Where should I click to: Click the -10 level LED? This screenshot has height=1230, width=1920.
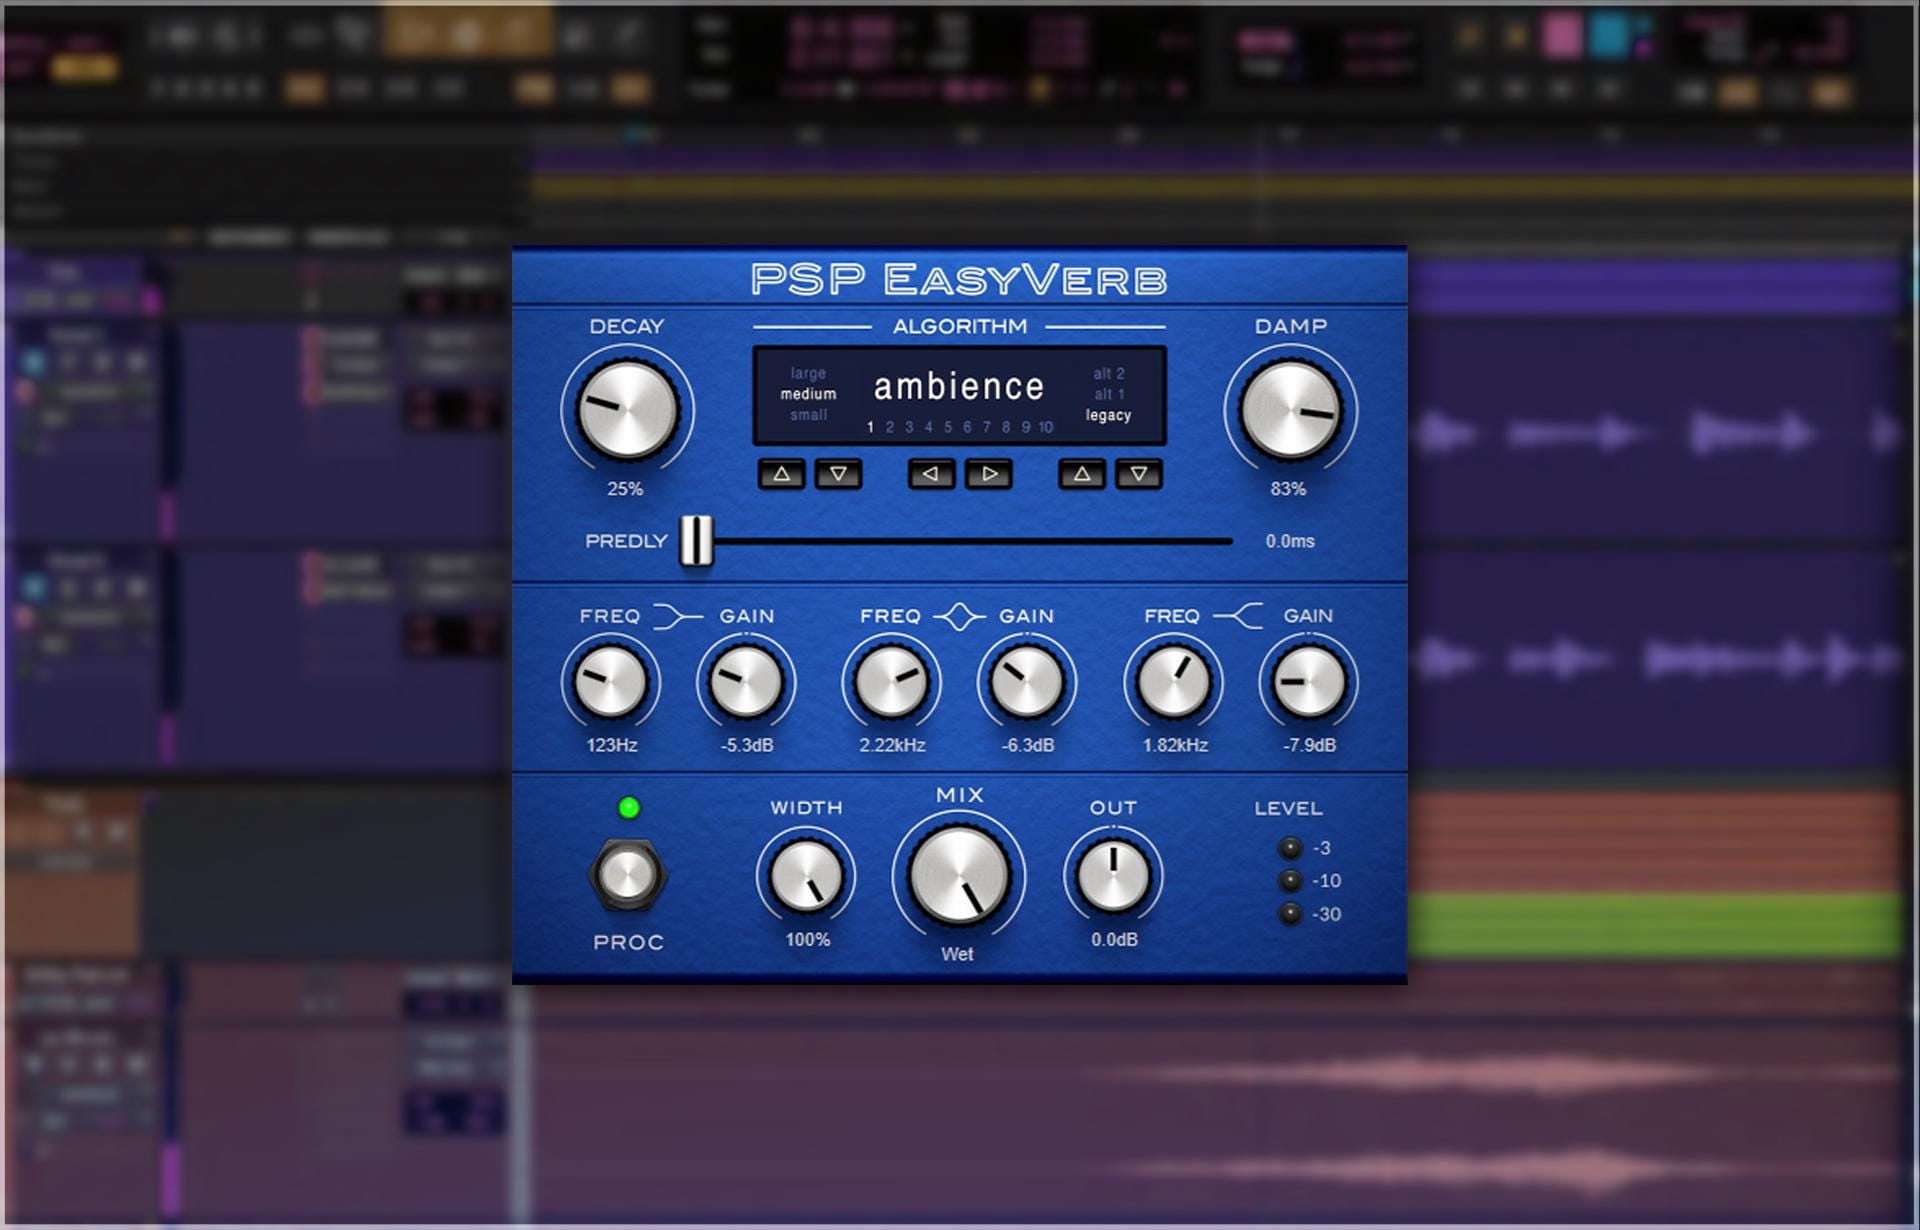[x=1291, y=881]
